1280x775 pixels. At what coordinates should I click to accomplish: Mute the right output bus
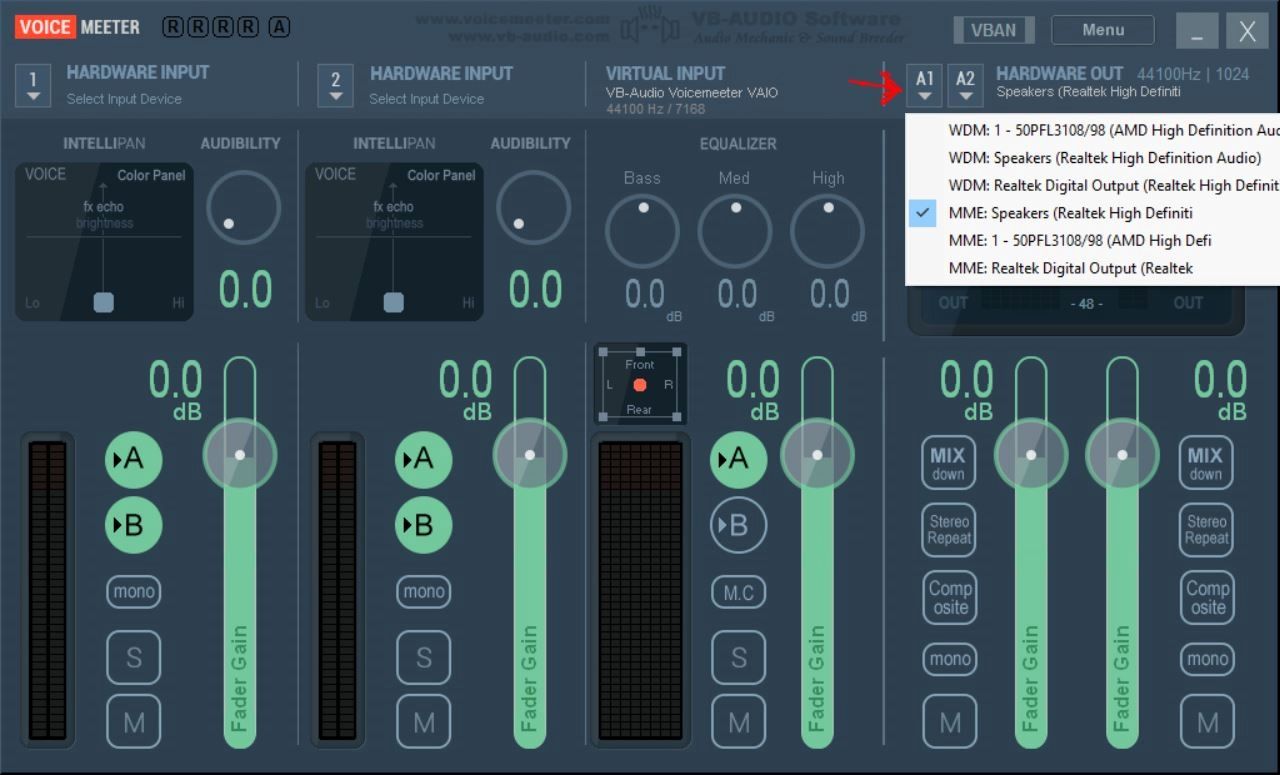click(x=1206, y=722)
